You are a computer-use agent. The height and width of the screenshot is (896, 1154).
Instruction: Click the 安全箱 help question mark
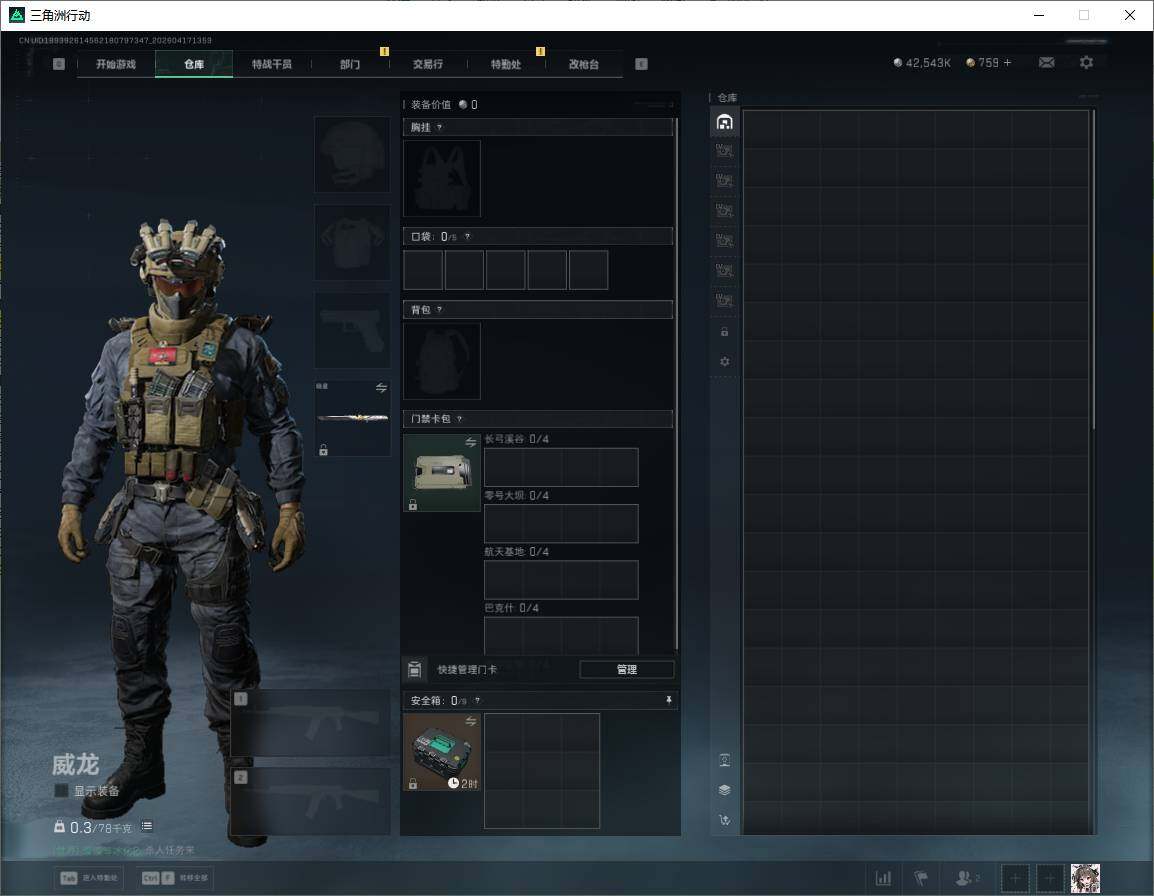tap(477, 700)
